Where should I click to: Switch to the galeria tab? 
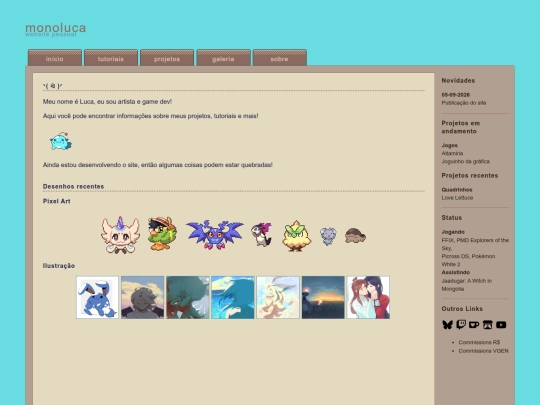point(223,58)
